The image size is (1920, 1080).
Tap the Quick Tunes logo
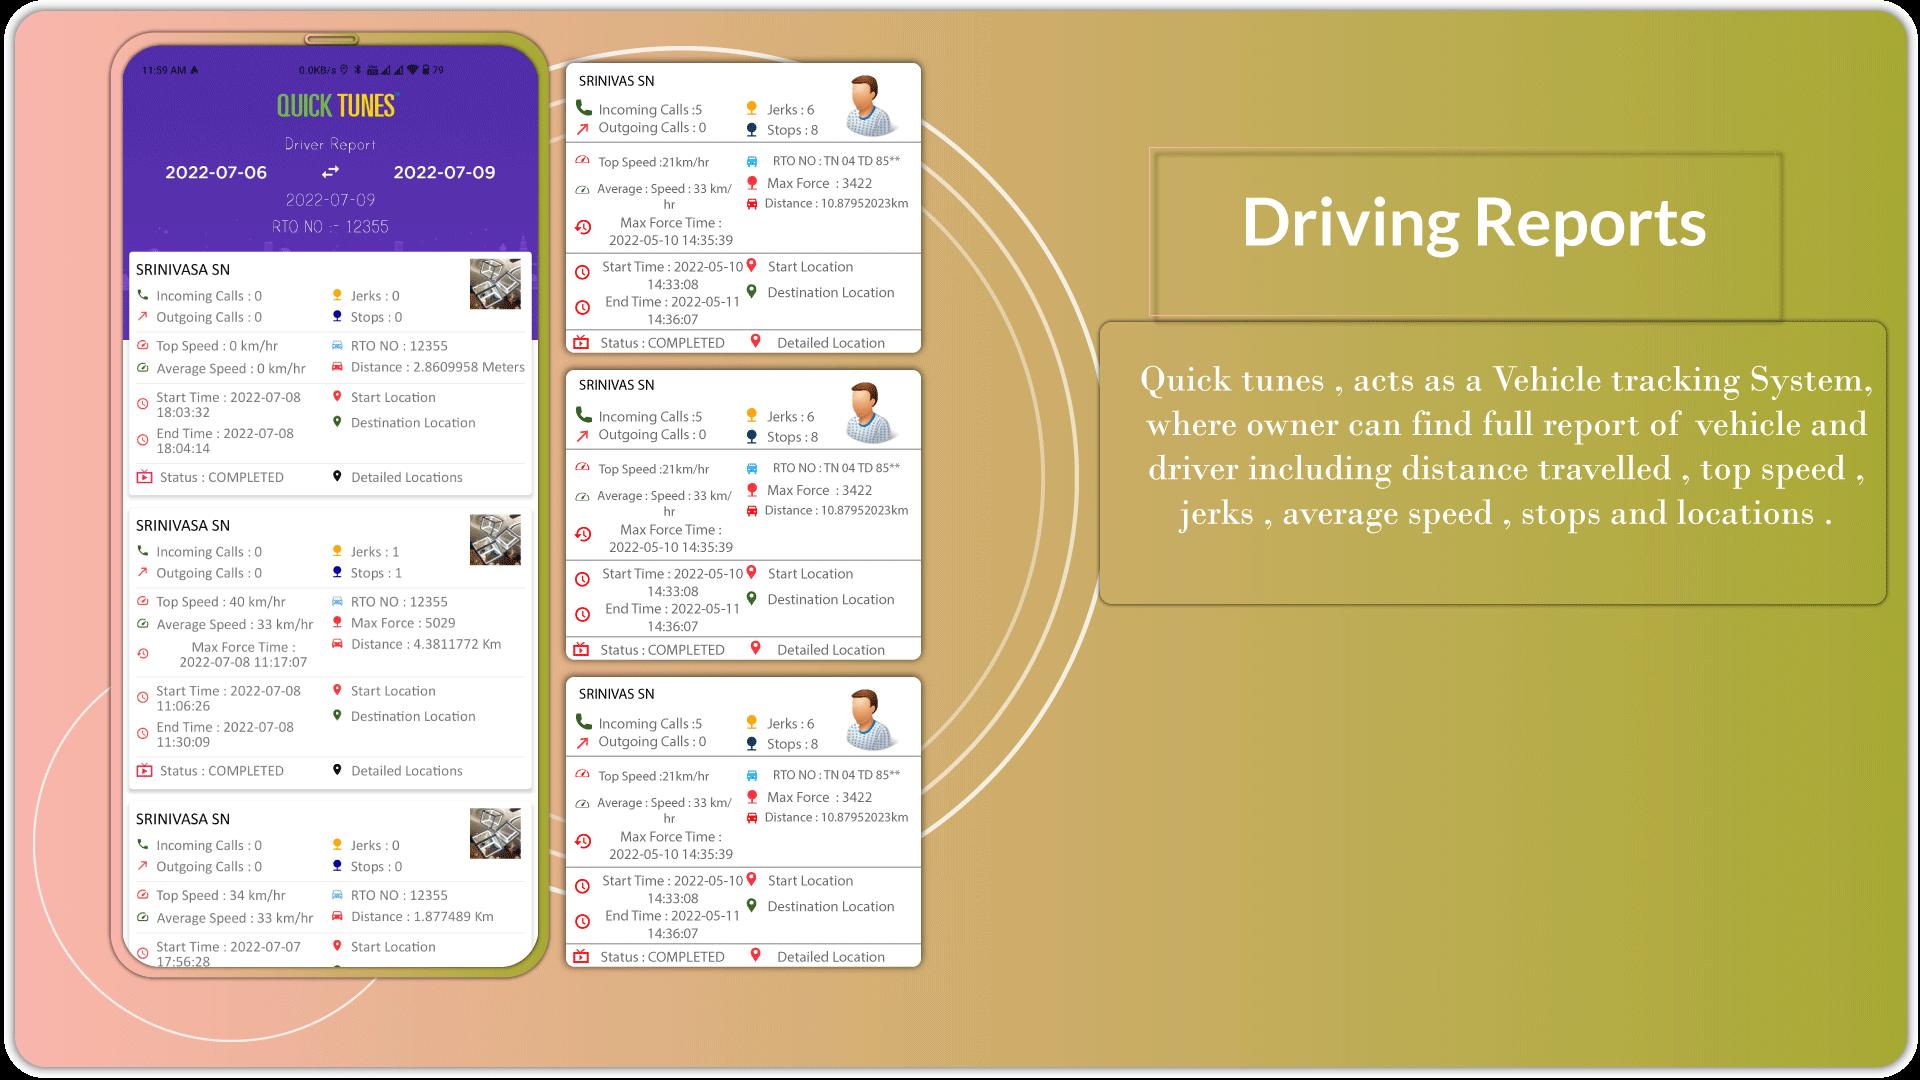(x=337, y=105)
